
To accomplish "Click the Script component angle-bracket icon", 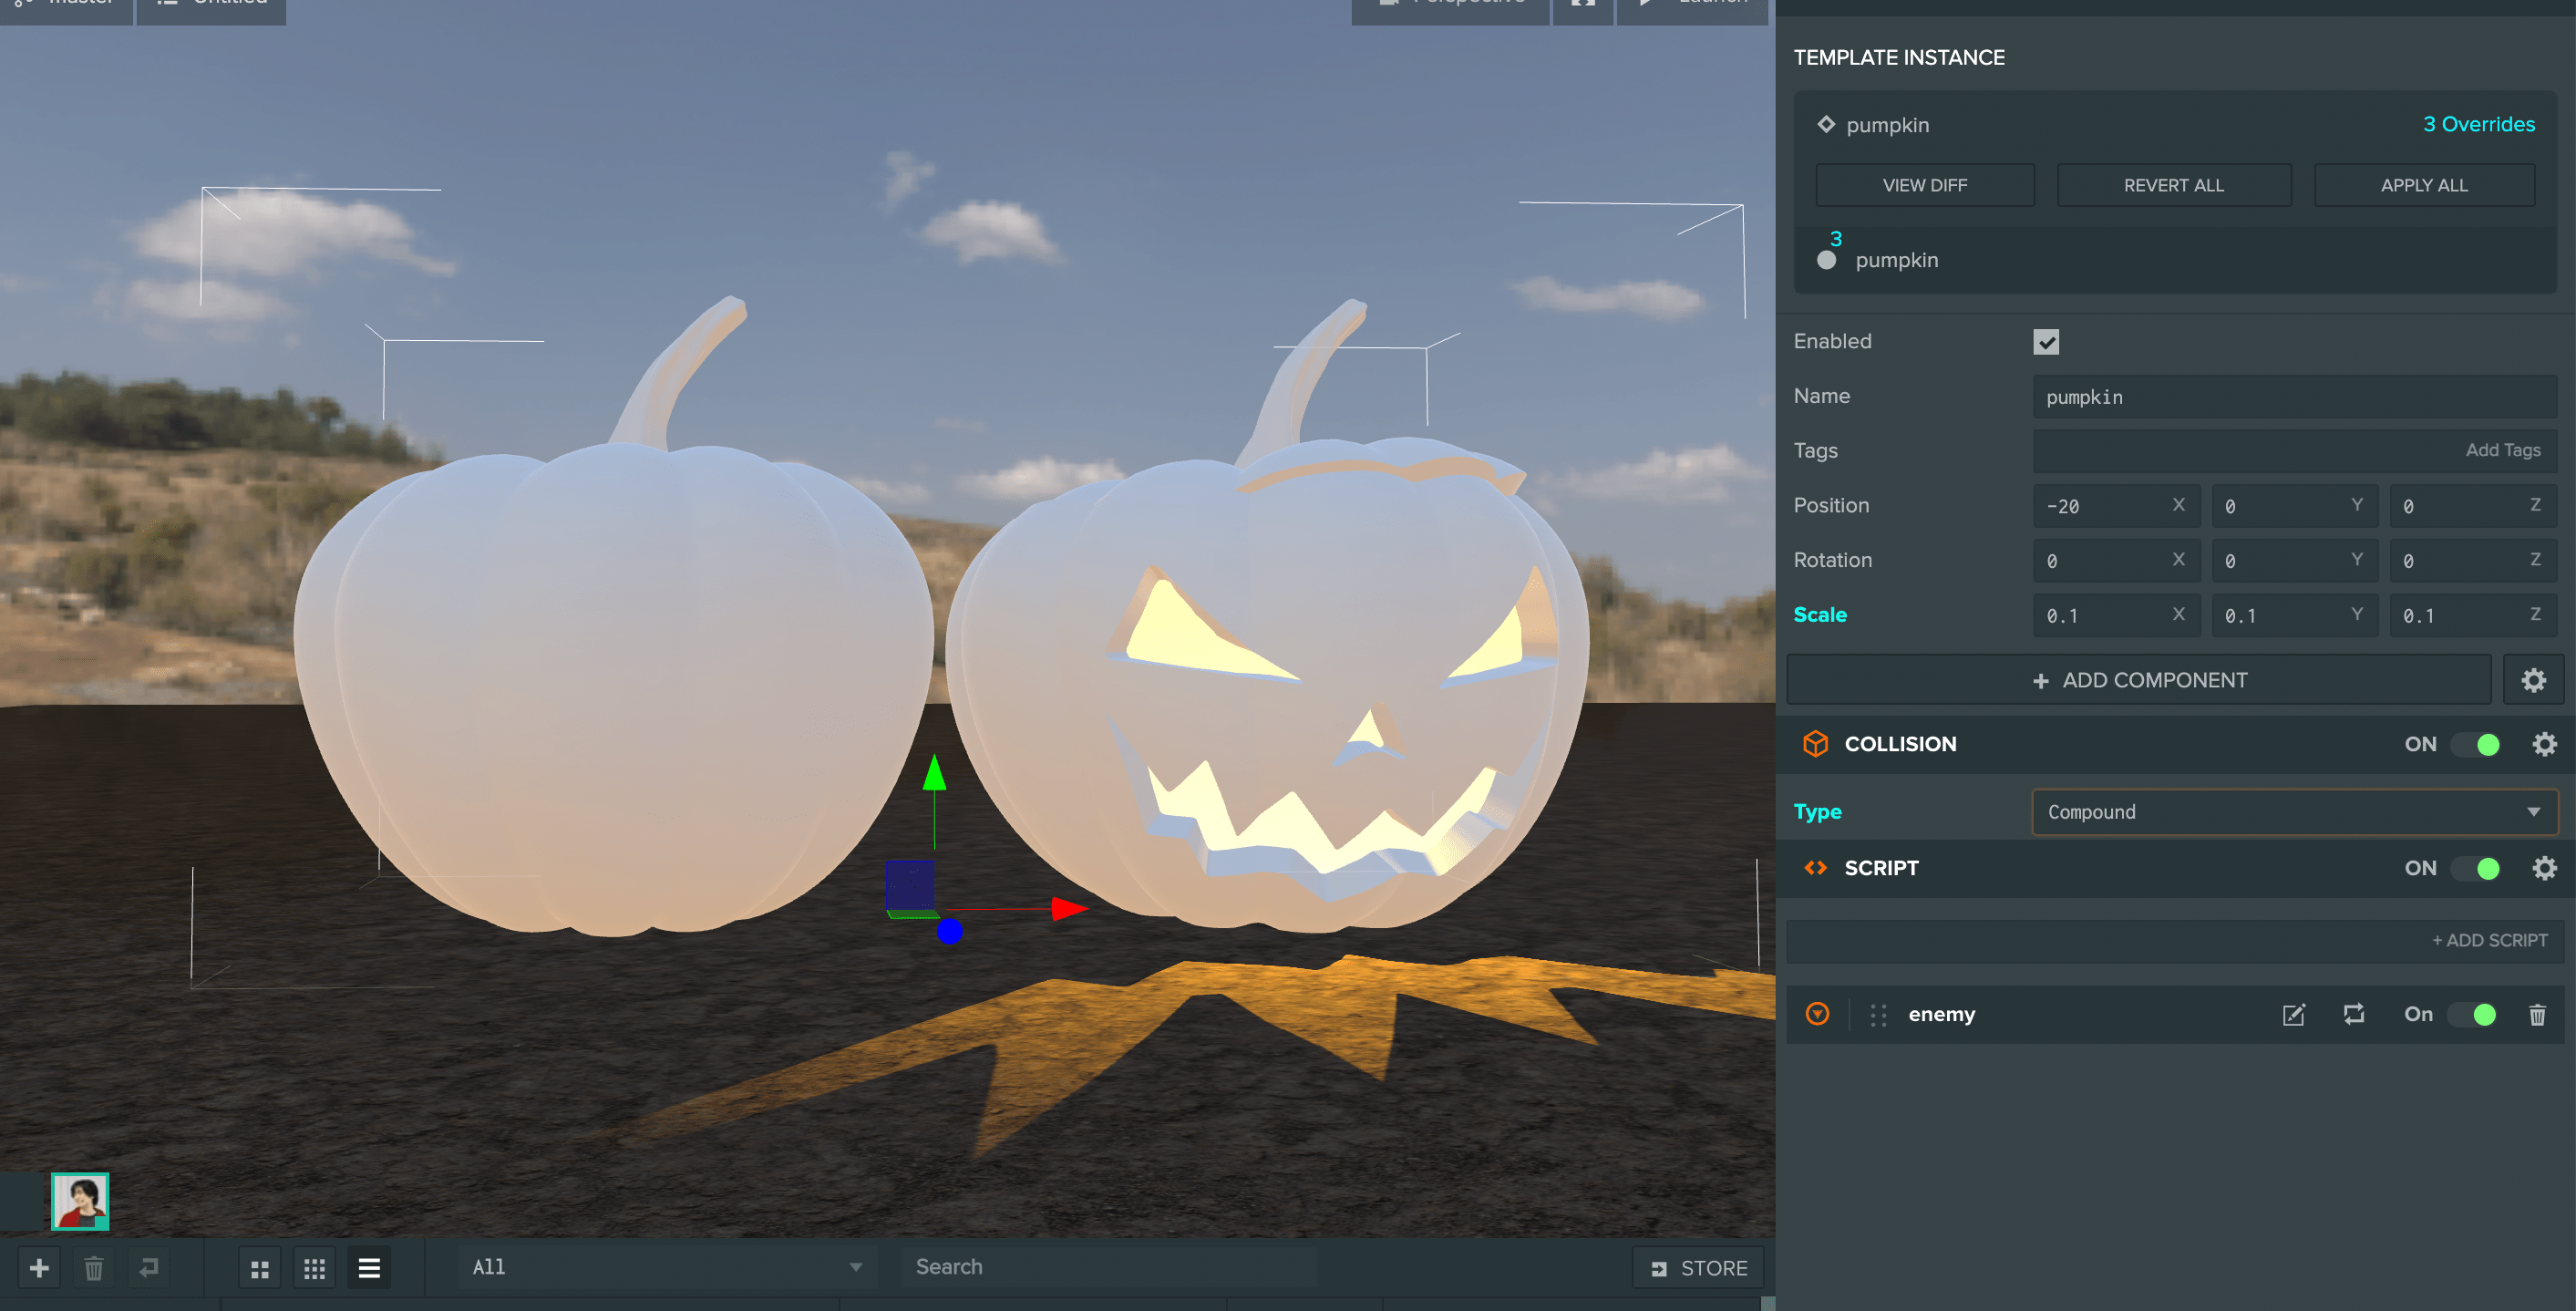I will tap(1817, 866).
